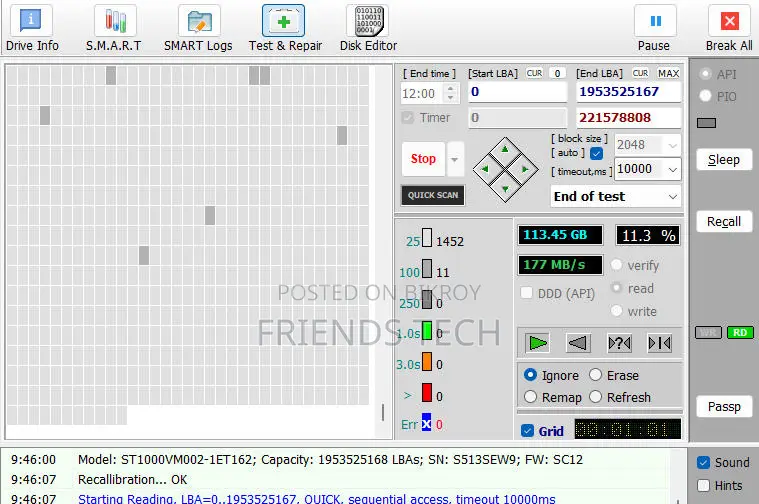This screenshot has width=759, height=504.
Task: Click the green 1.0s block color swatch
Action: pyautogui.click(x=426, y=331)
